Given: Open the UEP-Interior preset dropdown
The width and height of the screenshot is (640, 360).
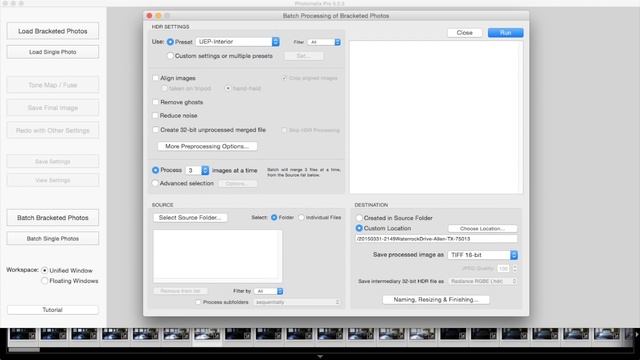Looking at the screenshot, I should 238,42.
